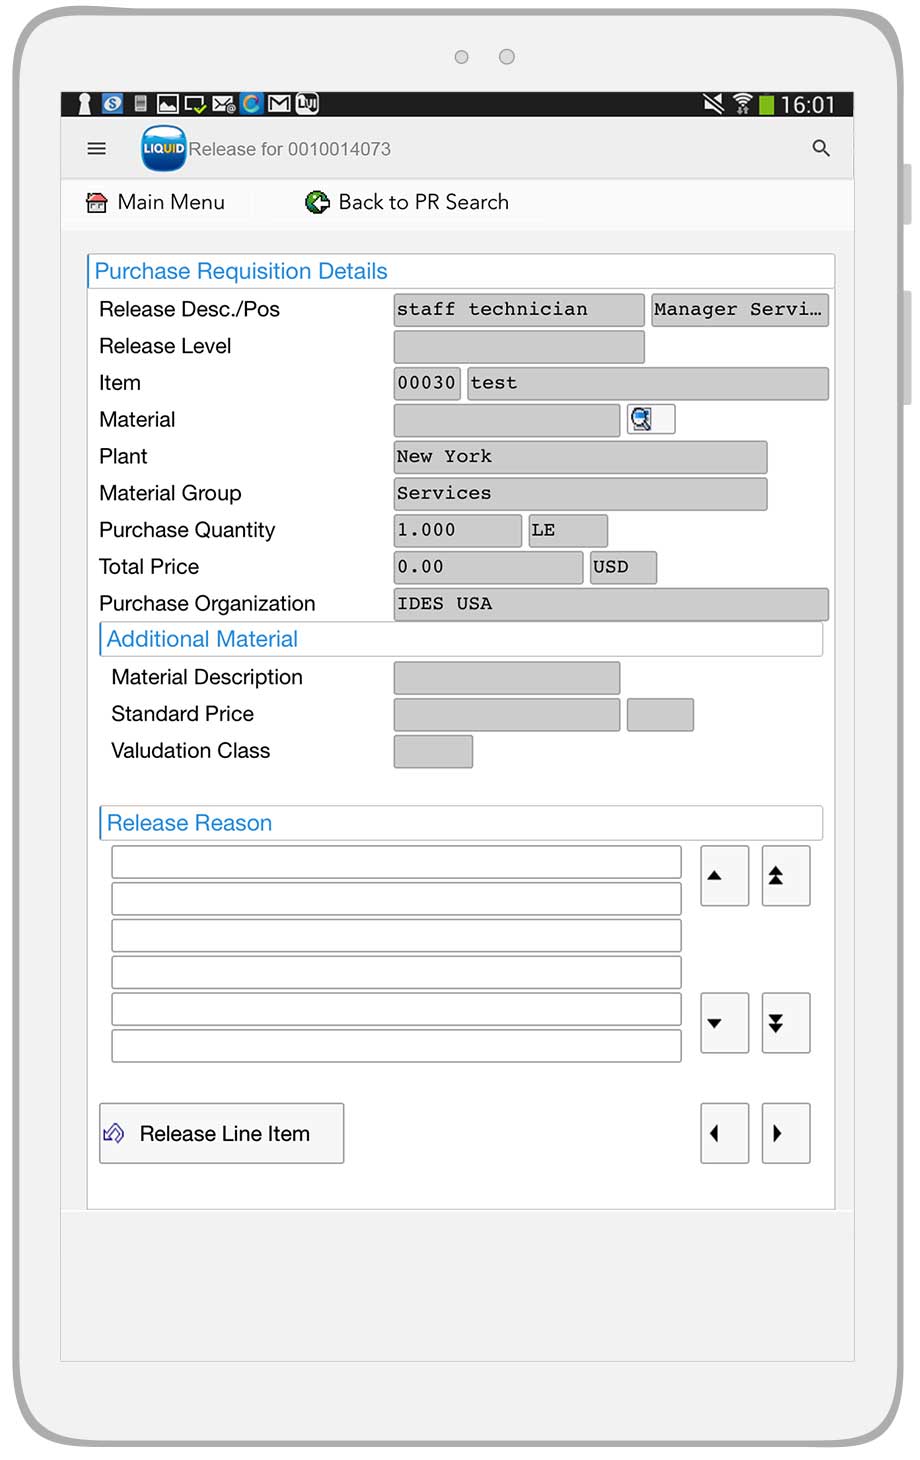920x1460 pixels.
Task: Tap the search magnifier icon
Action: coord(821,149)
